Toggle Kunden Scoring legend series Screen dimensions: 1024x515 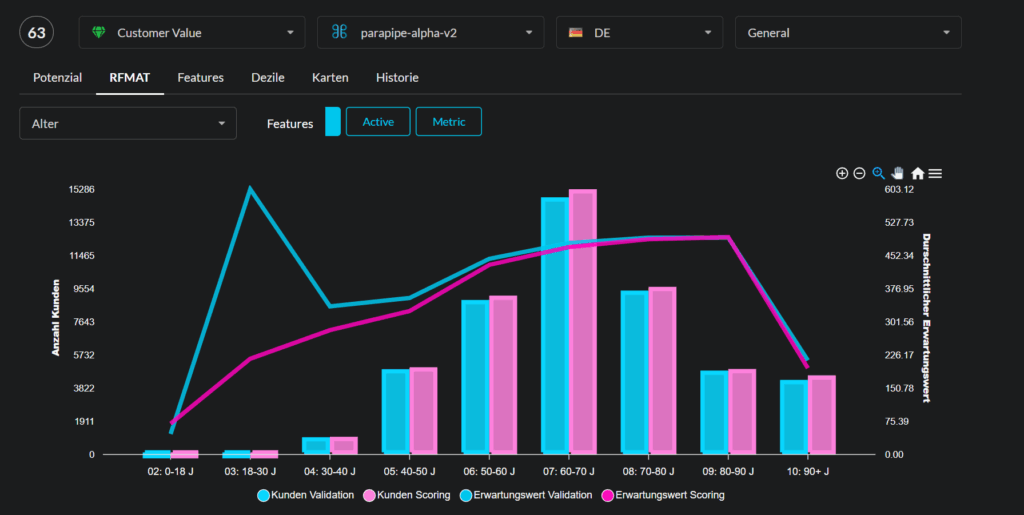[x=411, y=494]
